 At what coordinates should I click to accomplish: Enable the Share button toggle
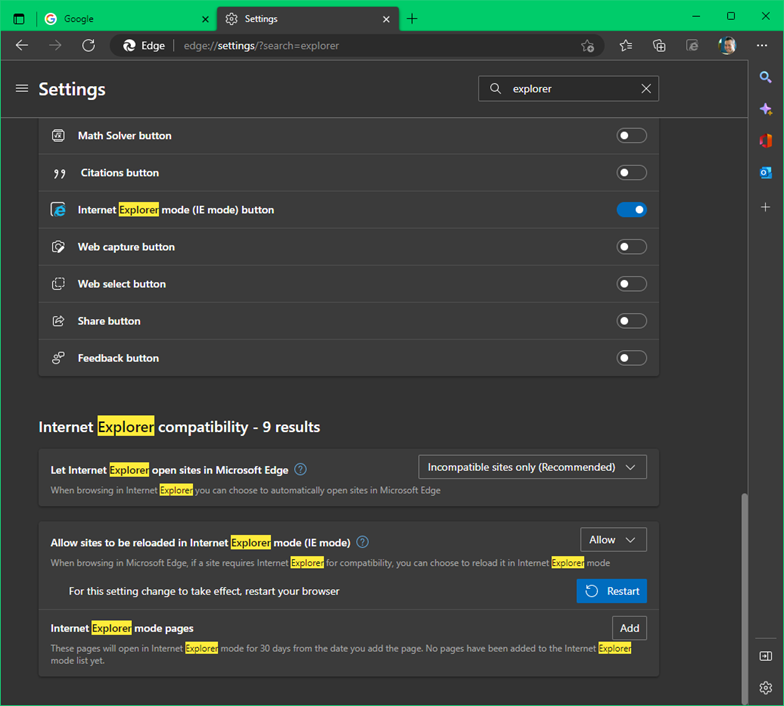(632, 321)
